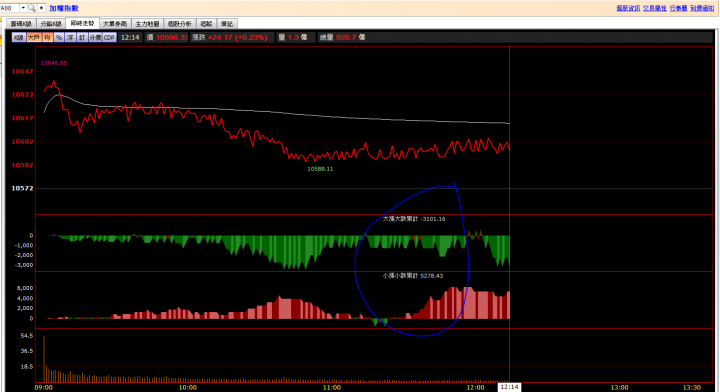Select the % percentage display button
This screenshot has height=392, width=720.
pos(59,38)
